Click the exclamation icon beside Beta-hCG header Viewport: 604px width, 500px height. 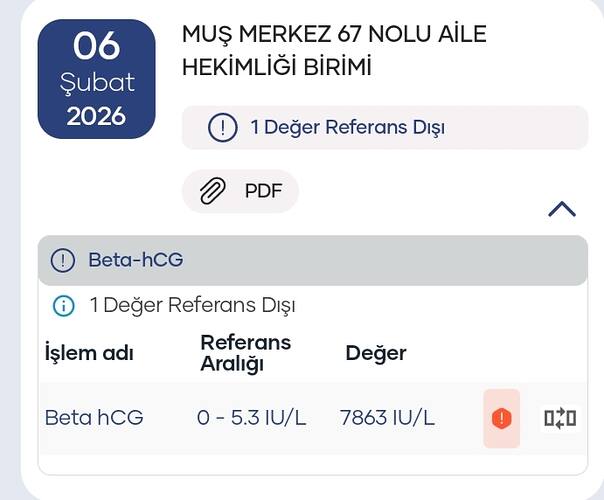[x=63, y=261]
